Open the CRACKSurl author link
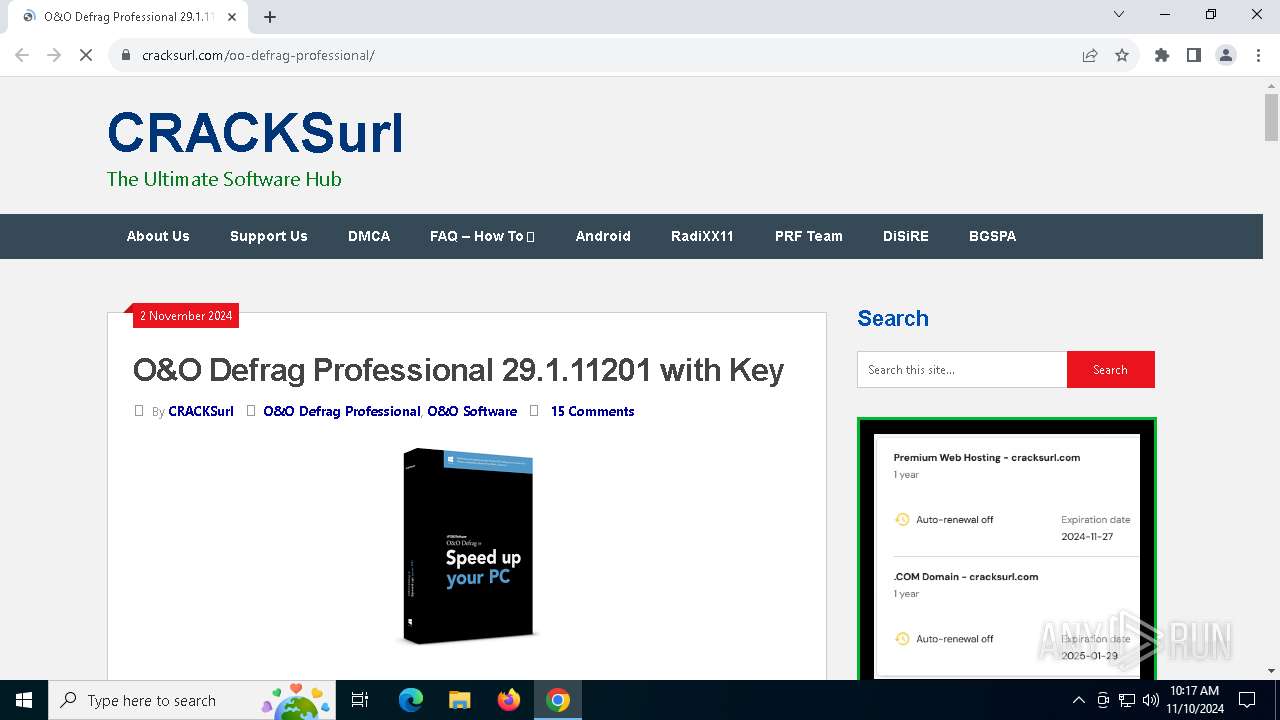1280x720 pixels. click(x=201, y=411)
